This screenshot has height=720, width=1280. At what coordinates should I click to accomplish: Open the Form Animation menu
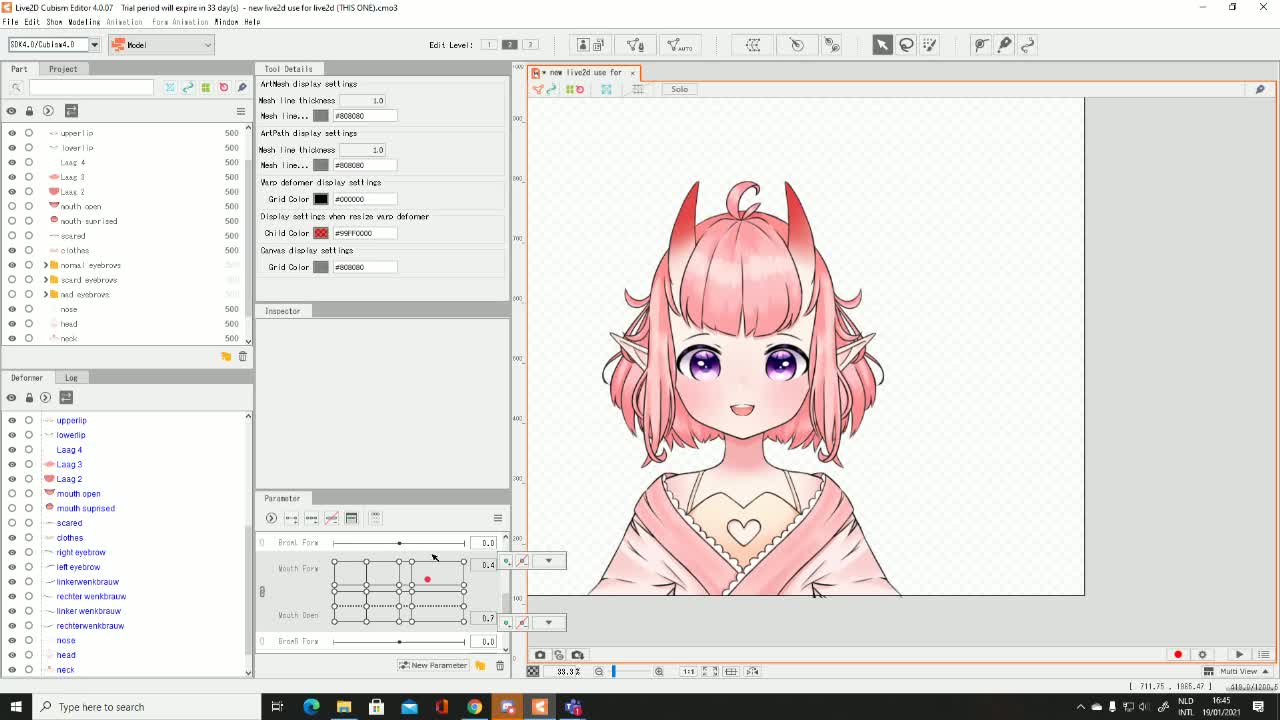tap(180, 22)
